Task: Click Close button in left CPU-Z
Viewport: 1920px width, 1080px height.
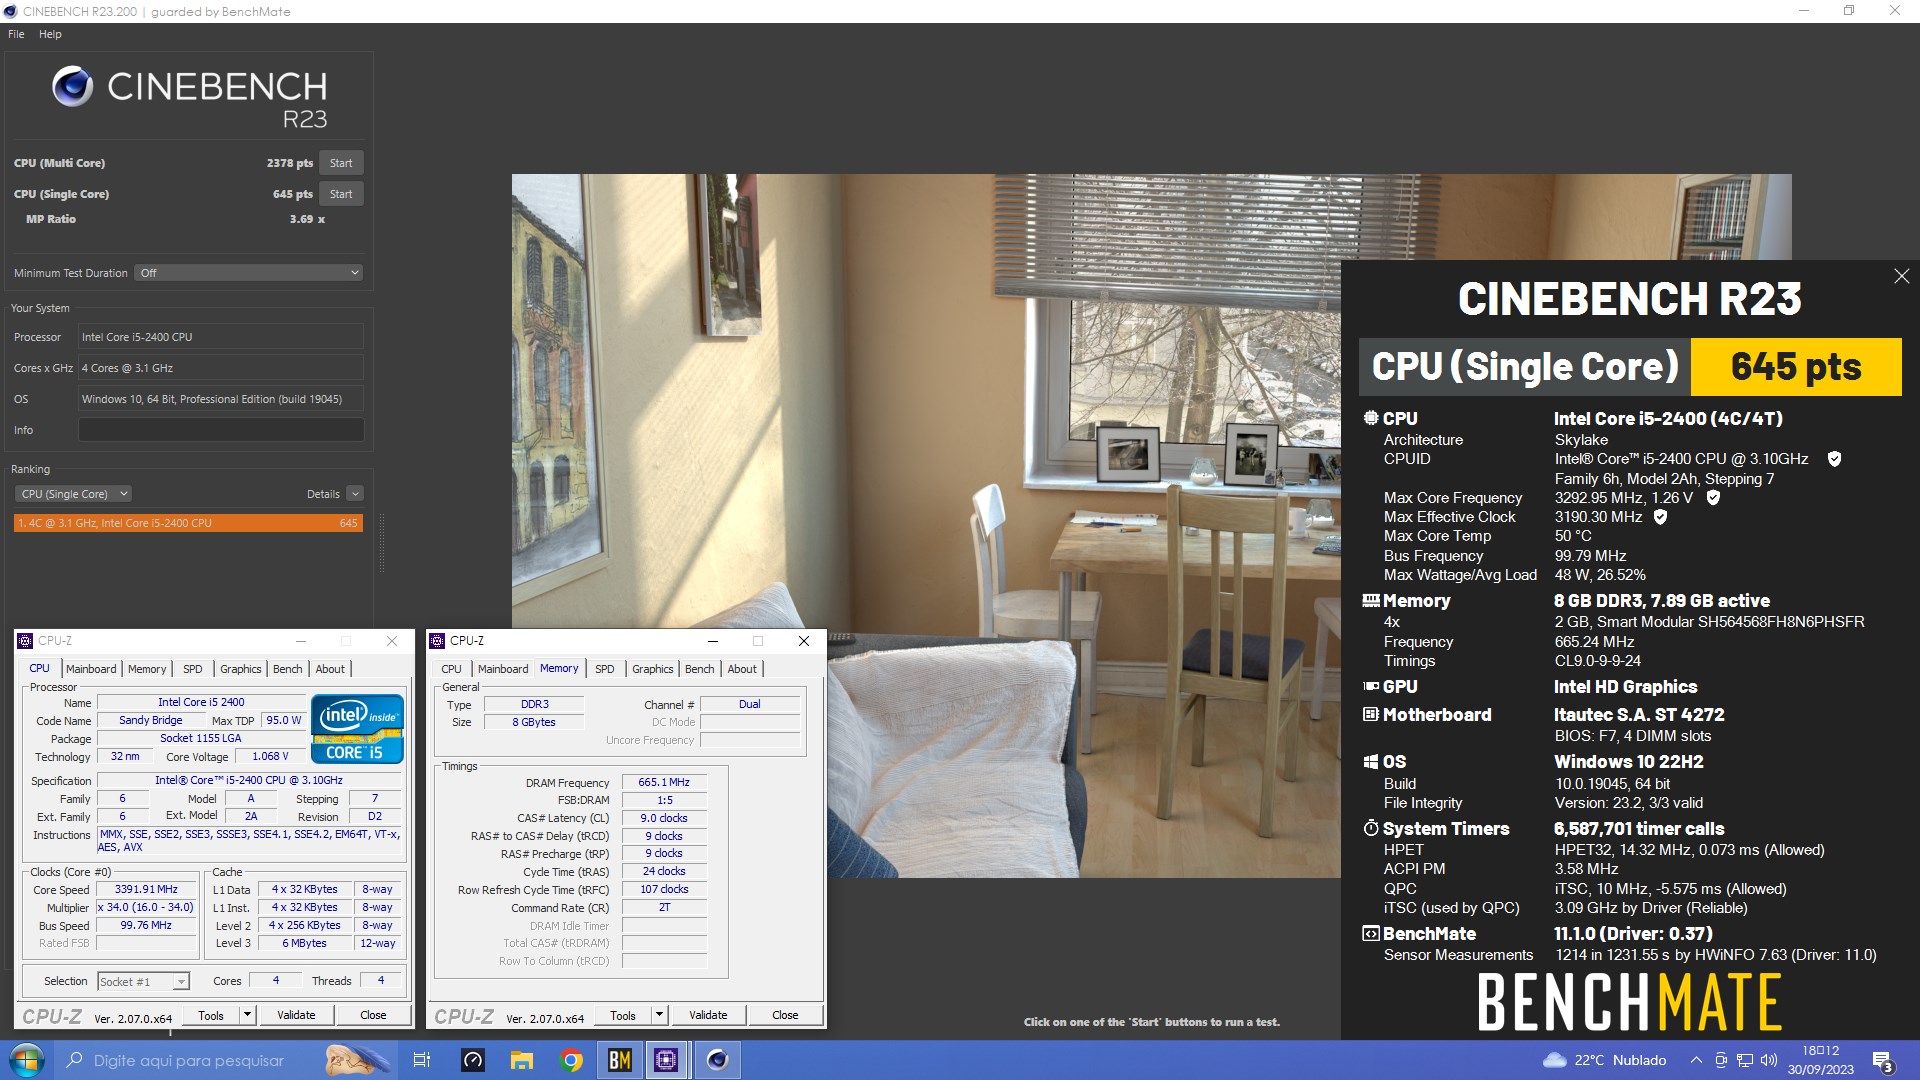Action: (373, 1015)
